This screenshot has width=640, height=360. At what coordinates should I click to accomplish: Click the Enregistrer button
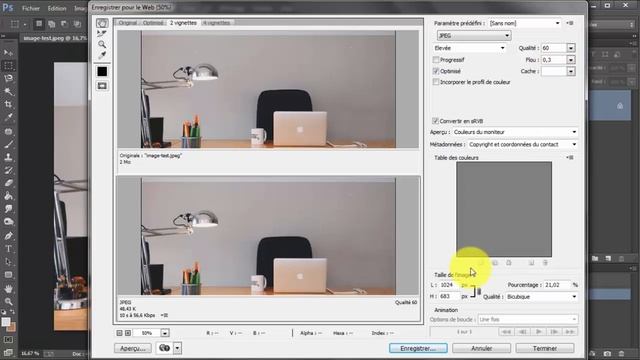click(x=418, y=348)
